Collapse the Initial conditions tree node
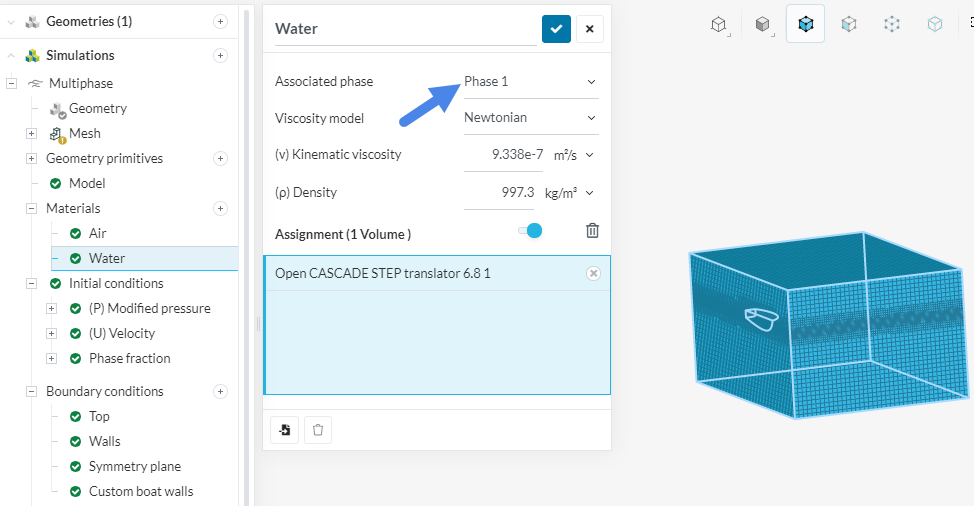 click(x=32, y=283)
